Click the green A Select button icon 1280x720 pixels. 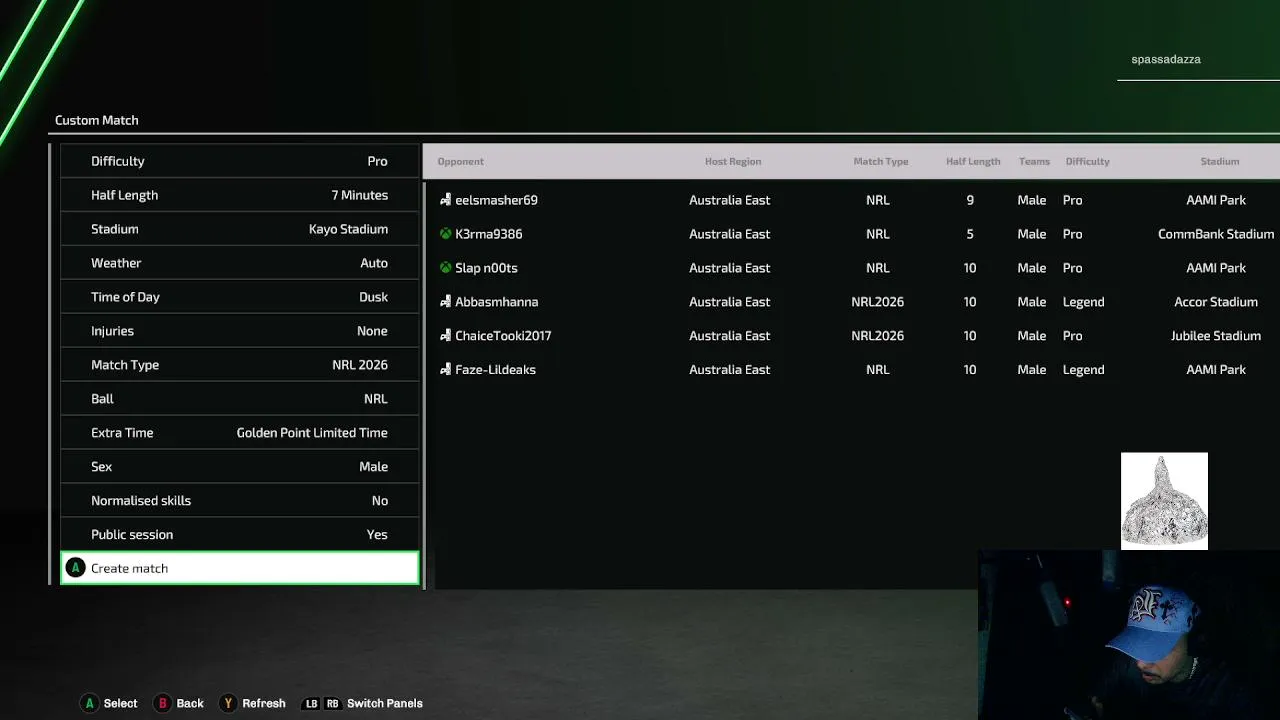coord(89,703)
